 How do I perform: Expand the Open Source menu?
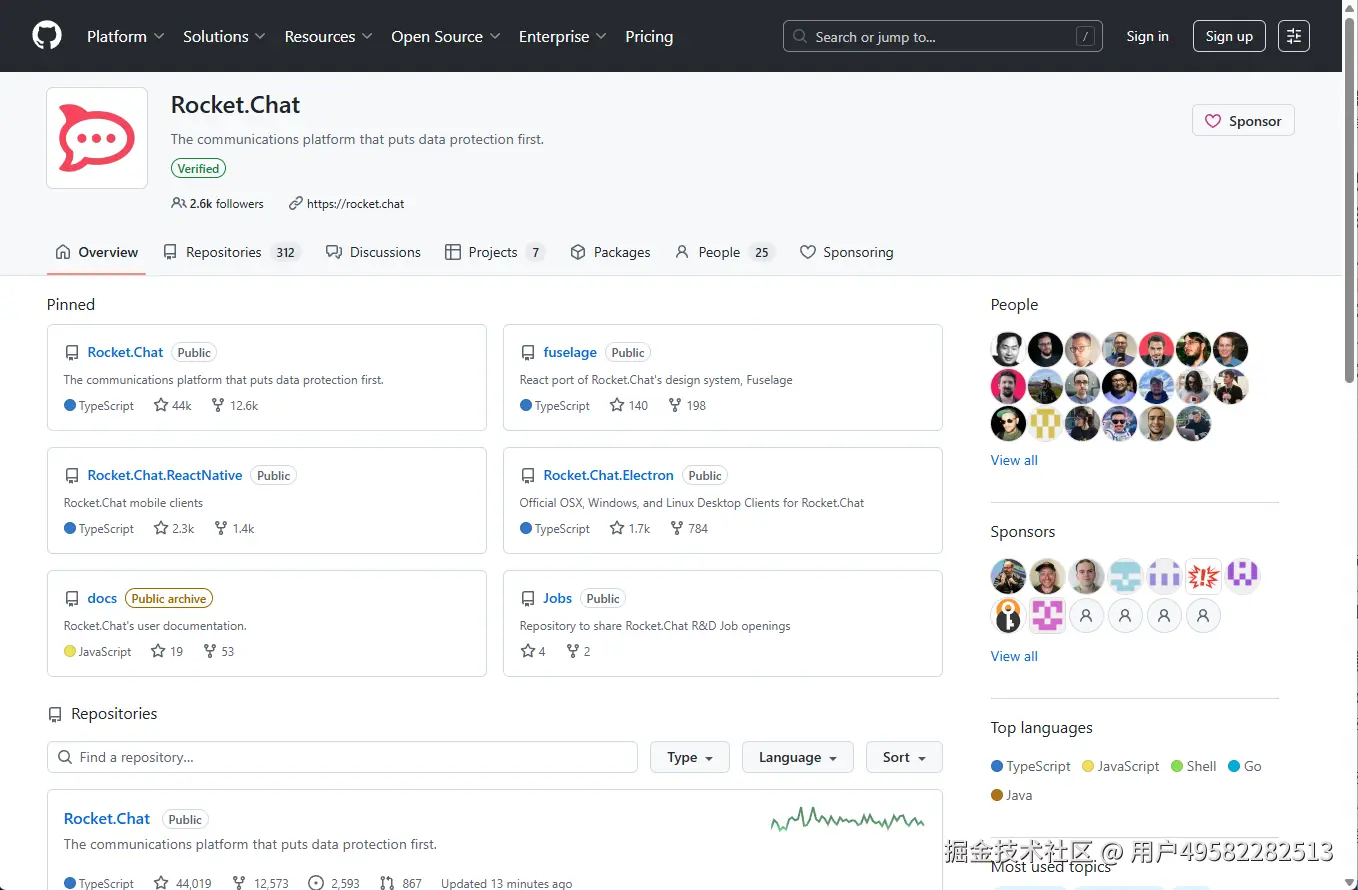click(445, 36)
